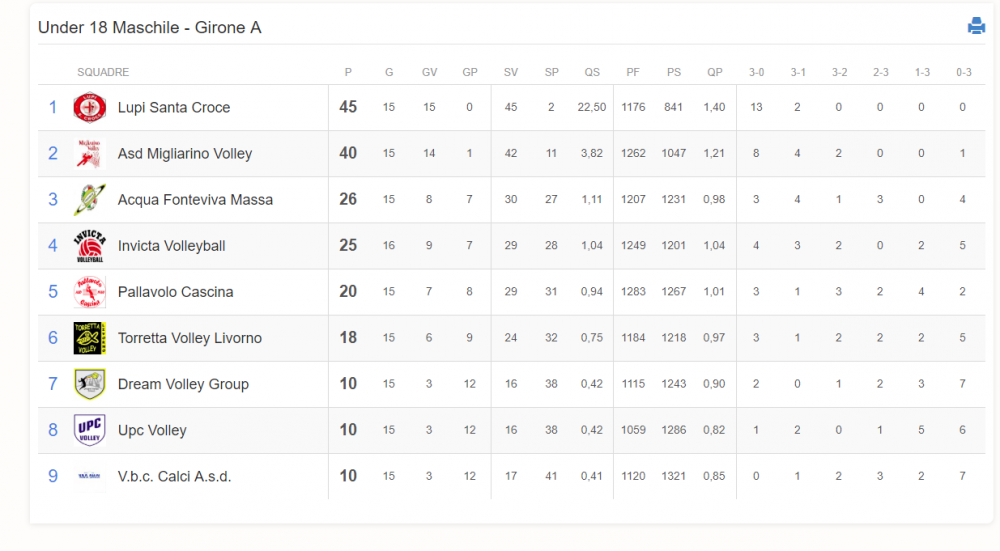Click the SQUADRE column header
This screenshot has height=551, width=1000.
[x=103, y=72]
